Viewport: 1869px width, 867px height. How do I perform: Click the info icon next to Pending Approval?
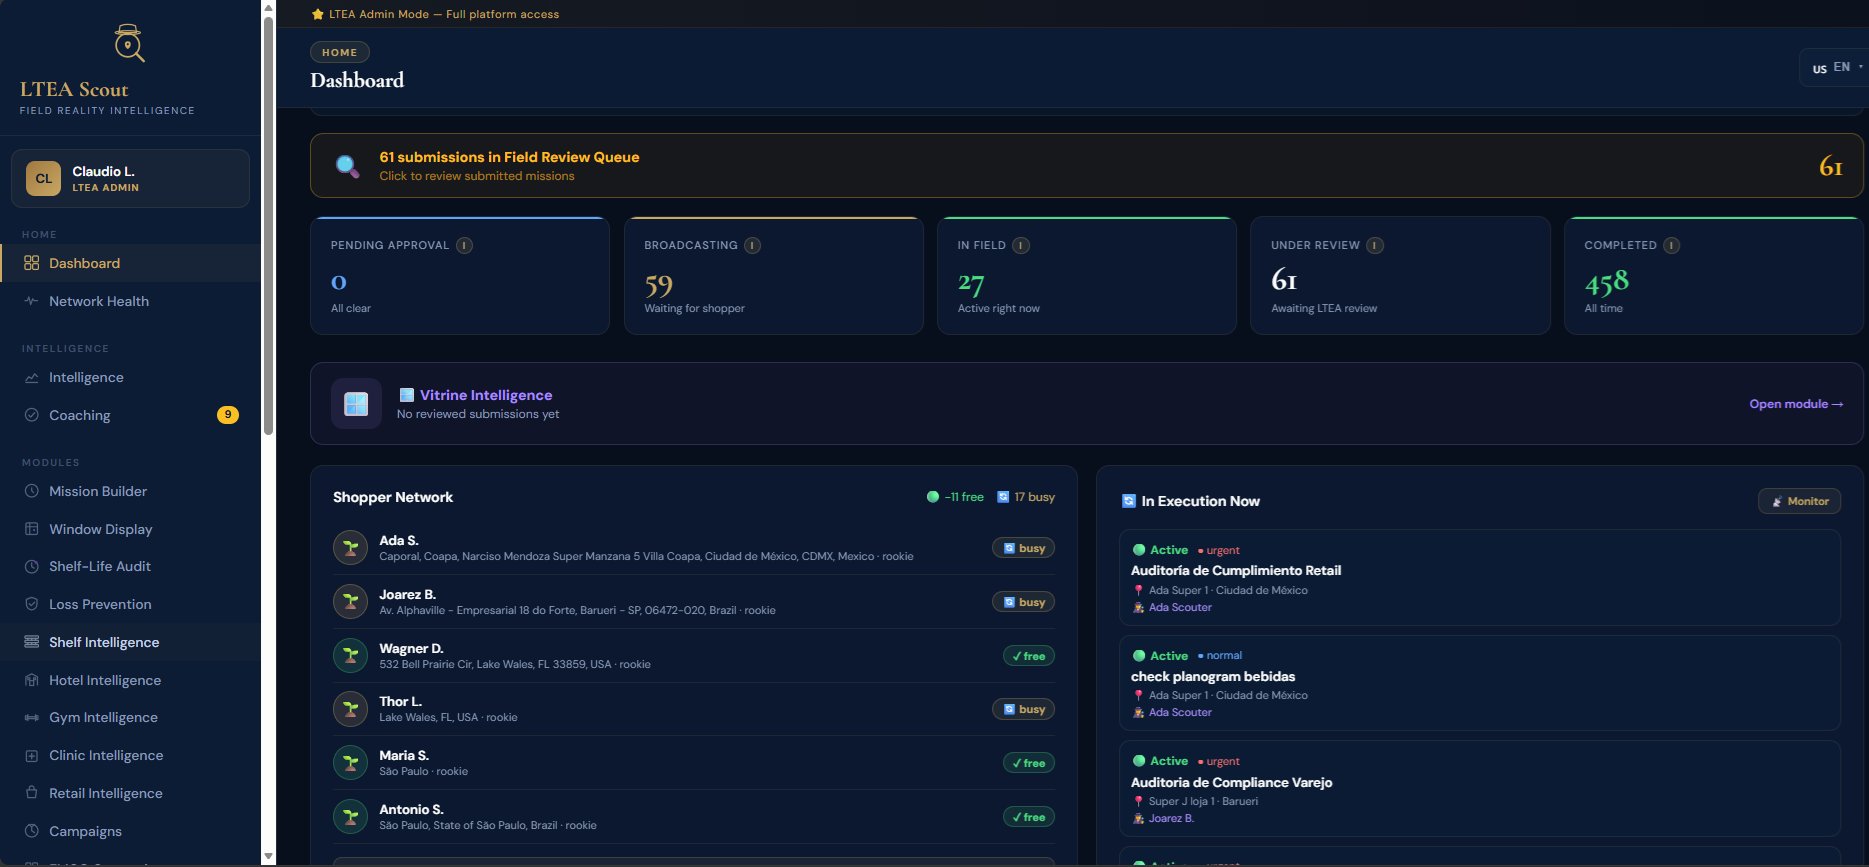464,245
